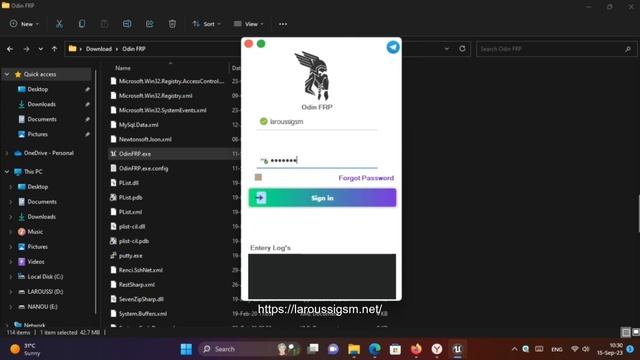Expand the Music folder under This PC

(11, 232)
